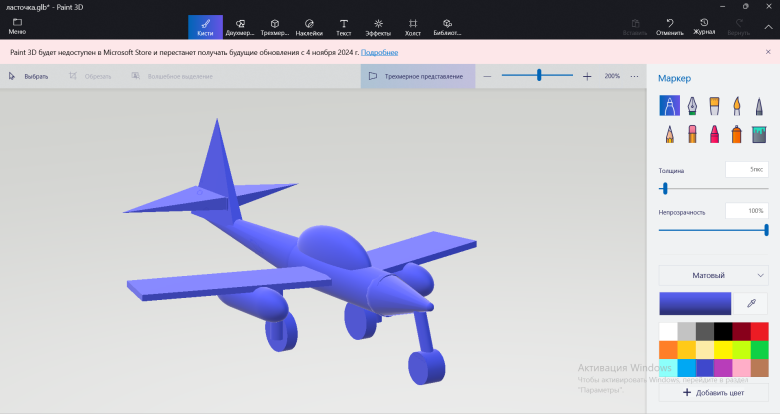Click the zoom in plus icon
Viewport: 780px width, 414px height.
pos(587,76)
